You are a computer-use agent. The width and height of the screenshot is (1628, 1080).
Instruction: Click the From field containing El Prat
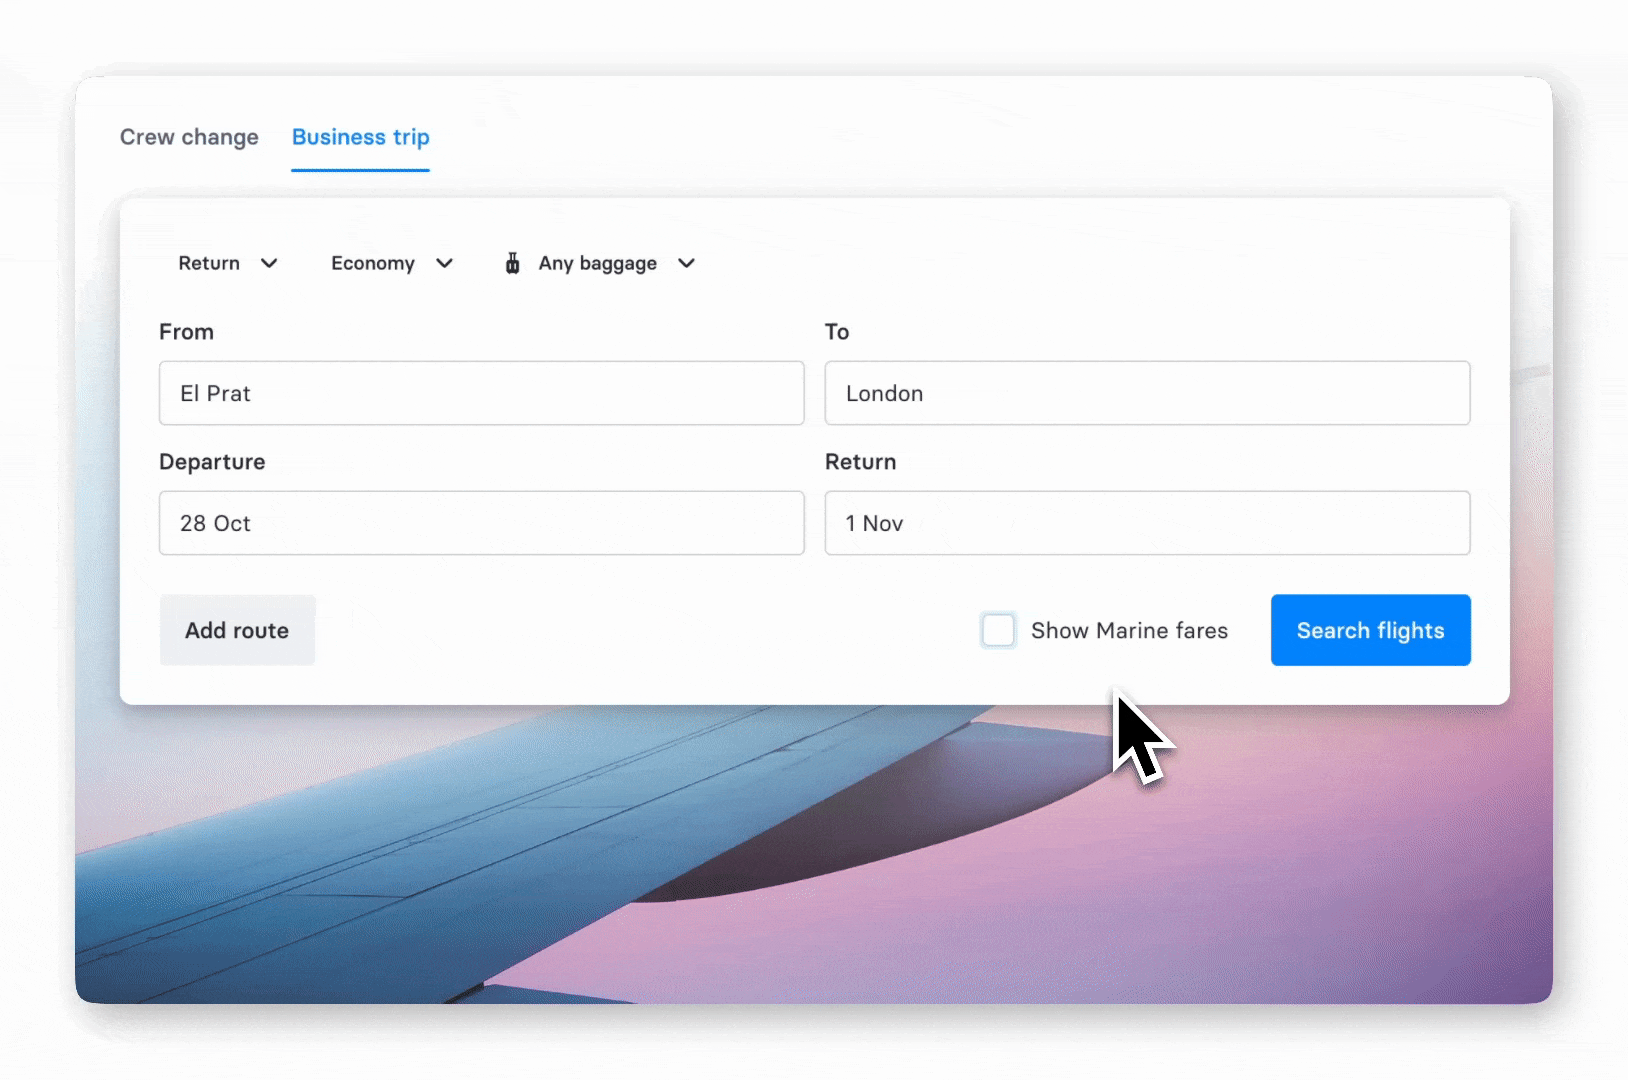[481, 393]
